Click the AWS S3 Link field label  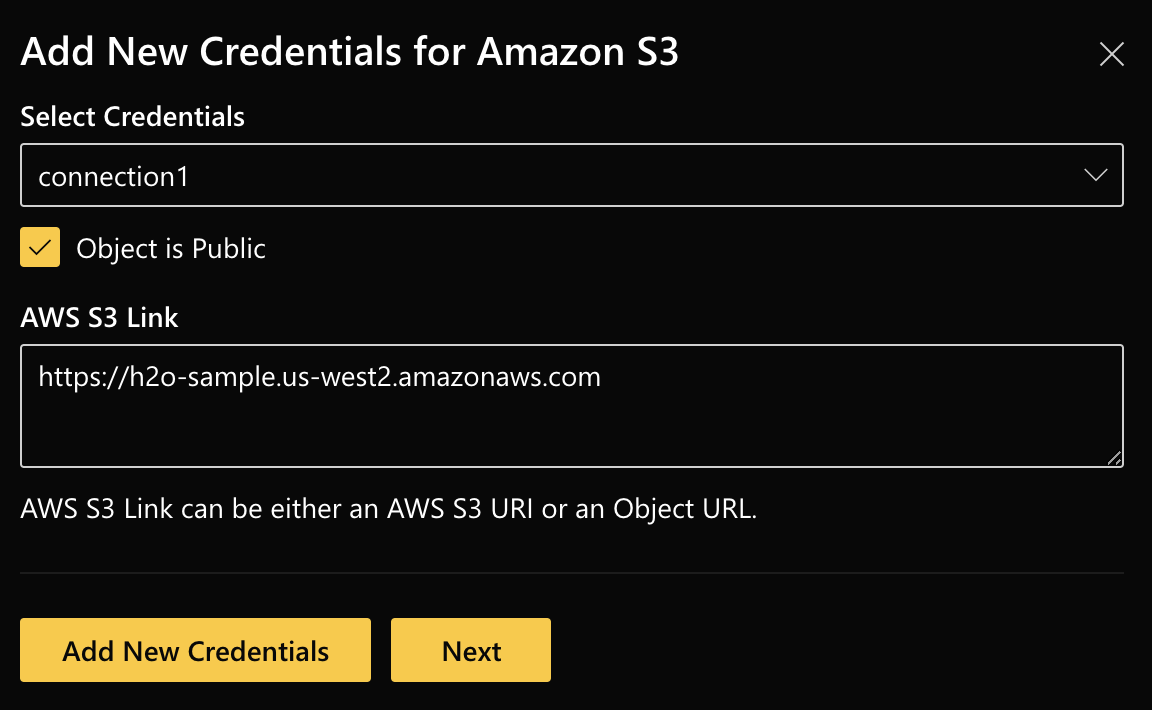coord(98,318)
